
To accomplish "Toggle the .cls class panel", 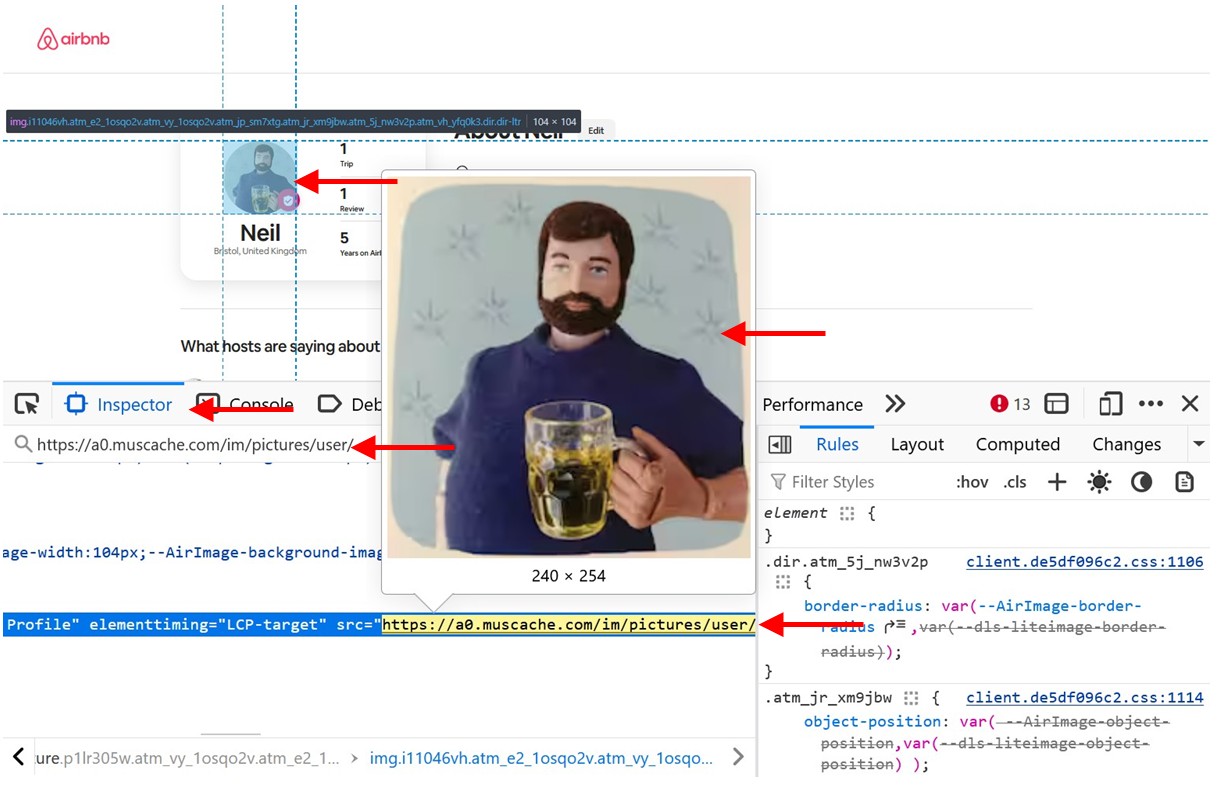I will click(1015, 482).
